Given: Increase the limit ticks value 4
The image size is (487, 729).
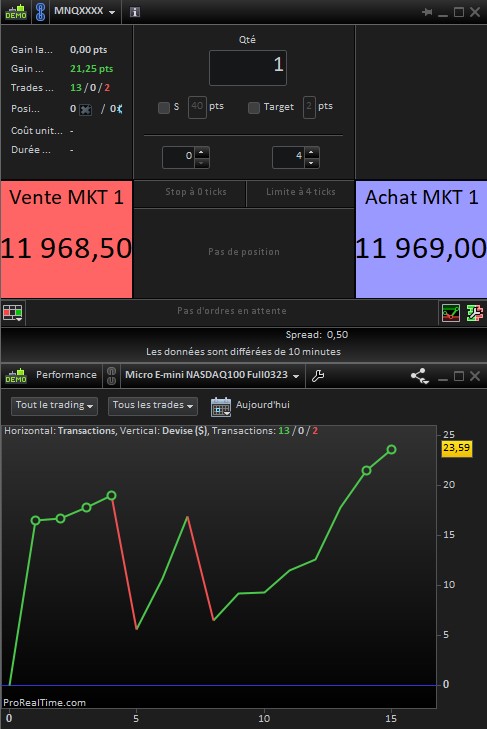Looking at the screenshot, I should click(x=311, y=152).
